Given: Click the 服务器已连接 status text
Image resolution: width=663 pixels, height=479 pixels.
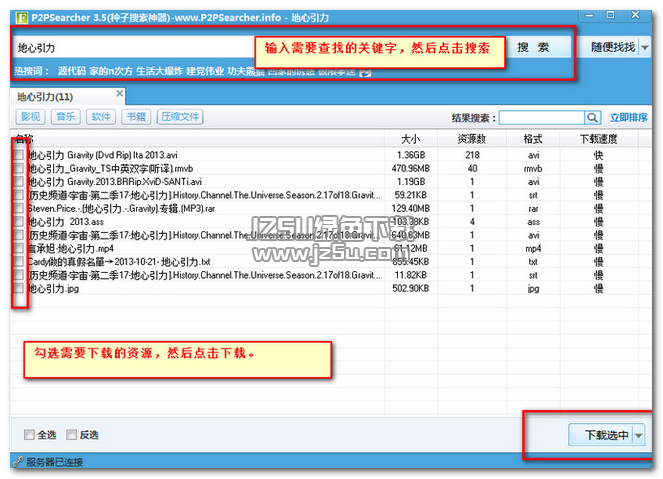Looking at the screenshot, I should 55,462.
